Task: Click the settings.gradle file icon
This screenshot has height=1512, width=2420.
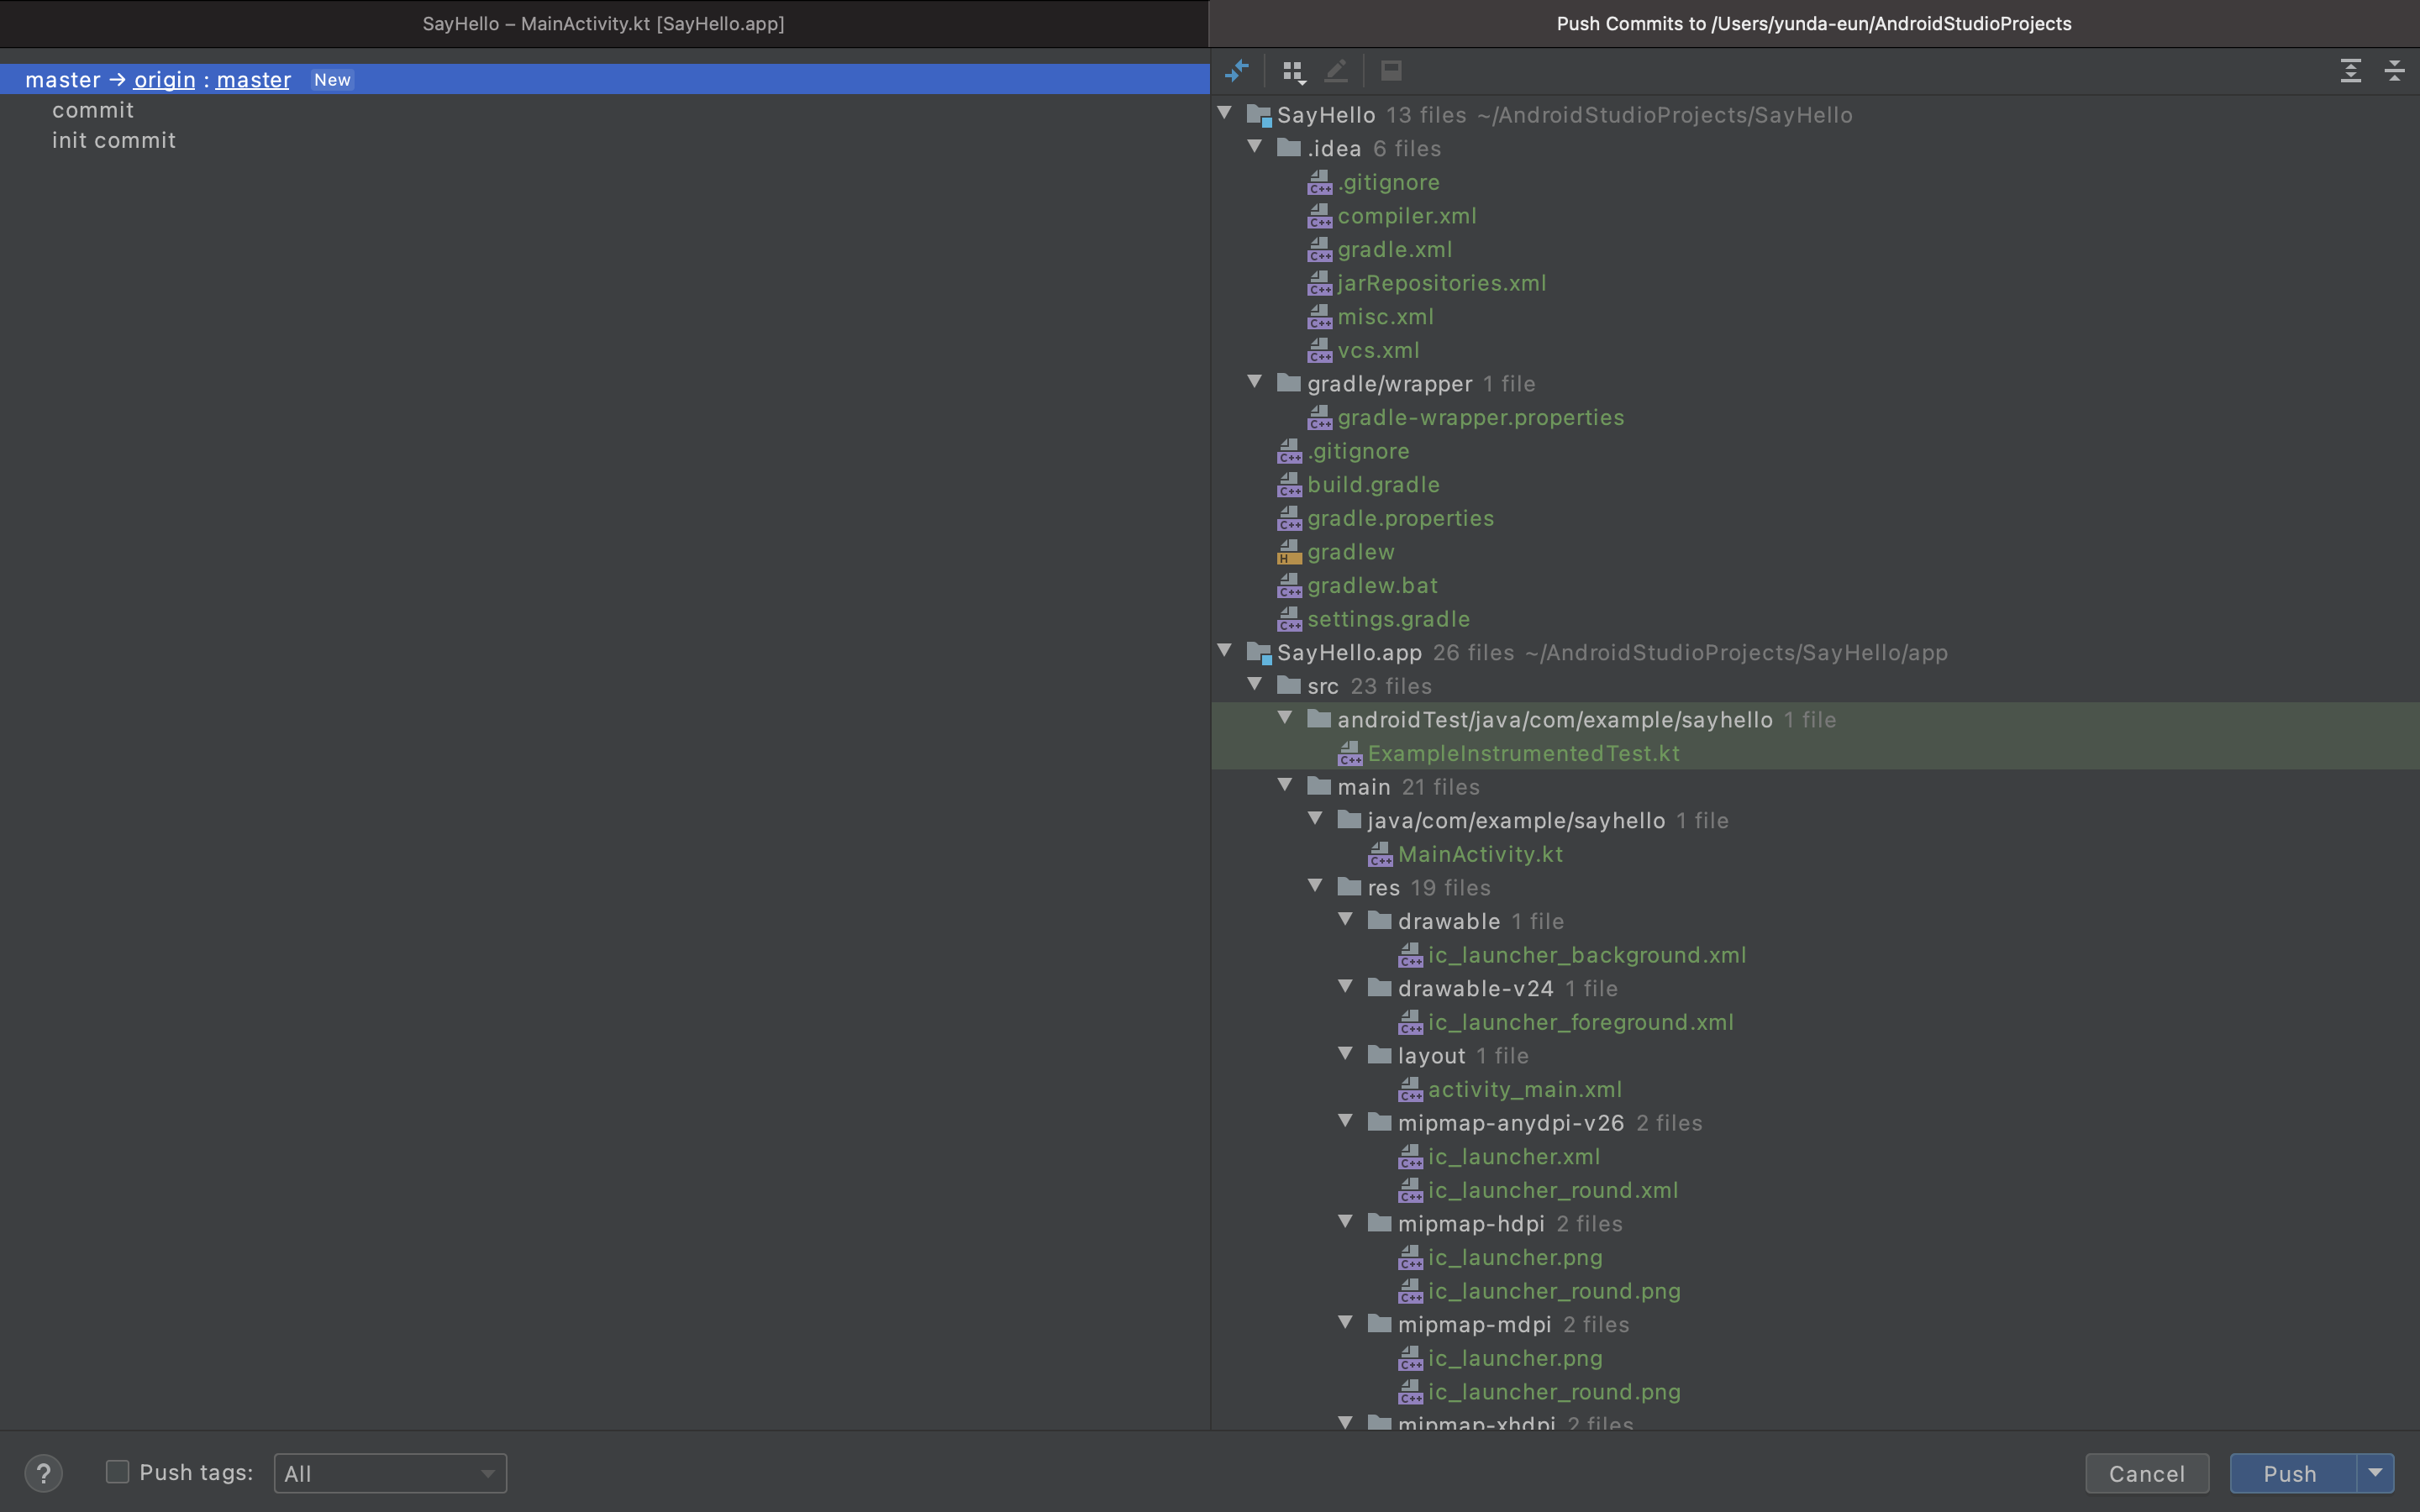Action: point(1290,619)
